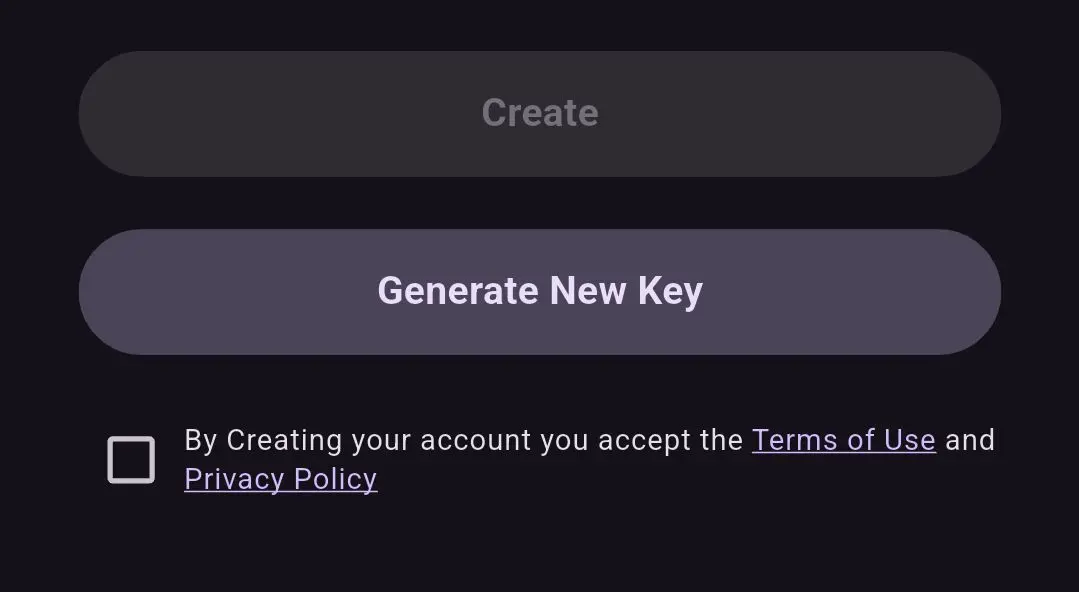Tap the greyed-out Create button
This screenshot has width=1079, height=592.
click(539, 113)
